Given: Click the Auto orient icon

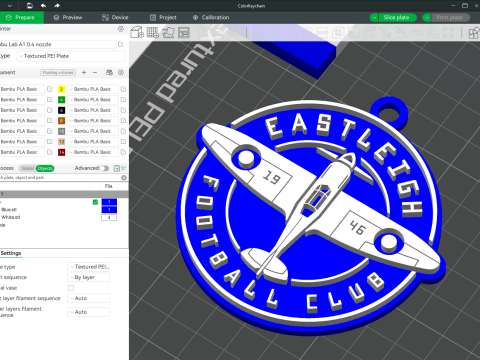Looking at the screenshot, I should 168,32.
